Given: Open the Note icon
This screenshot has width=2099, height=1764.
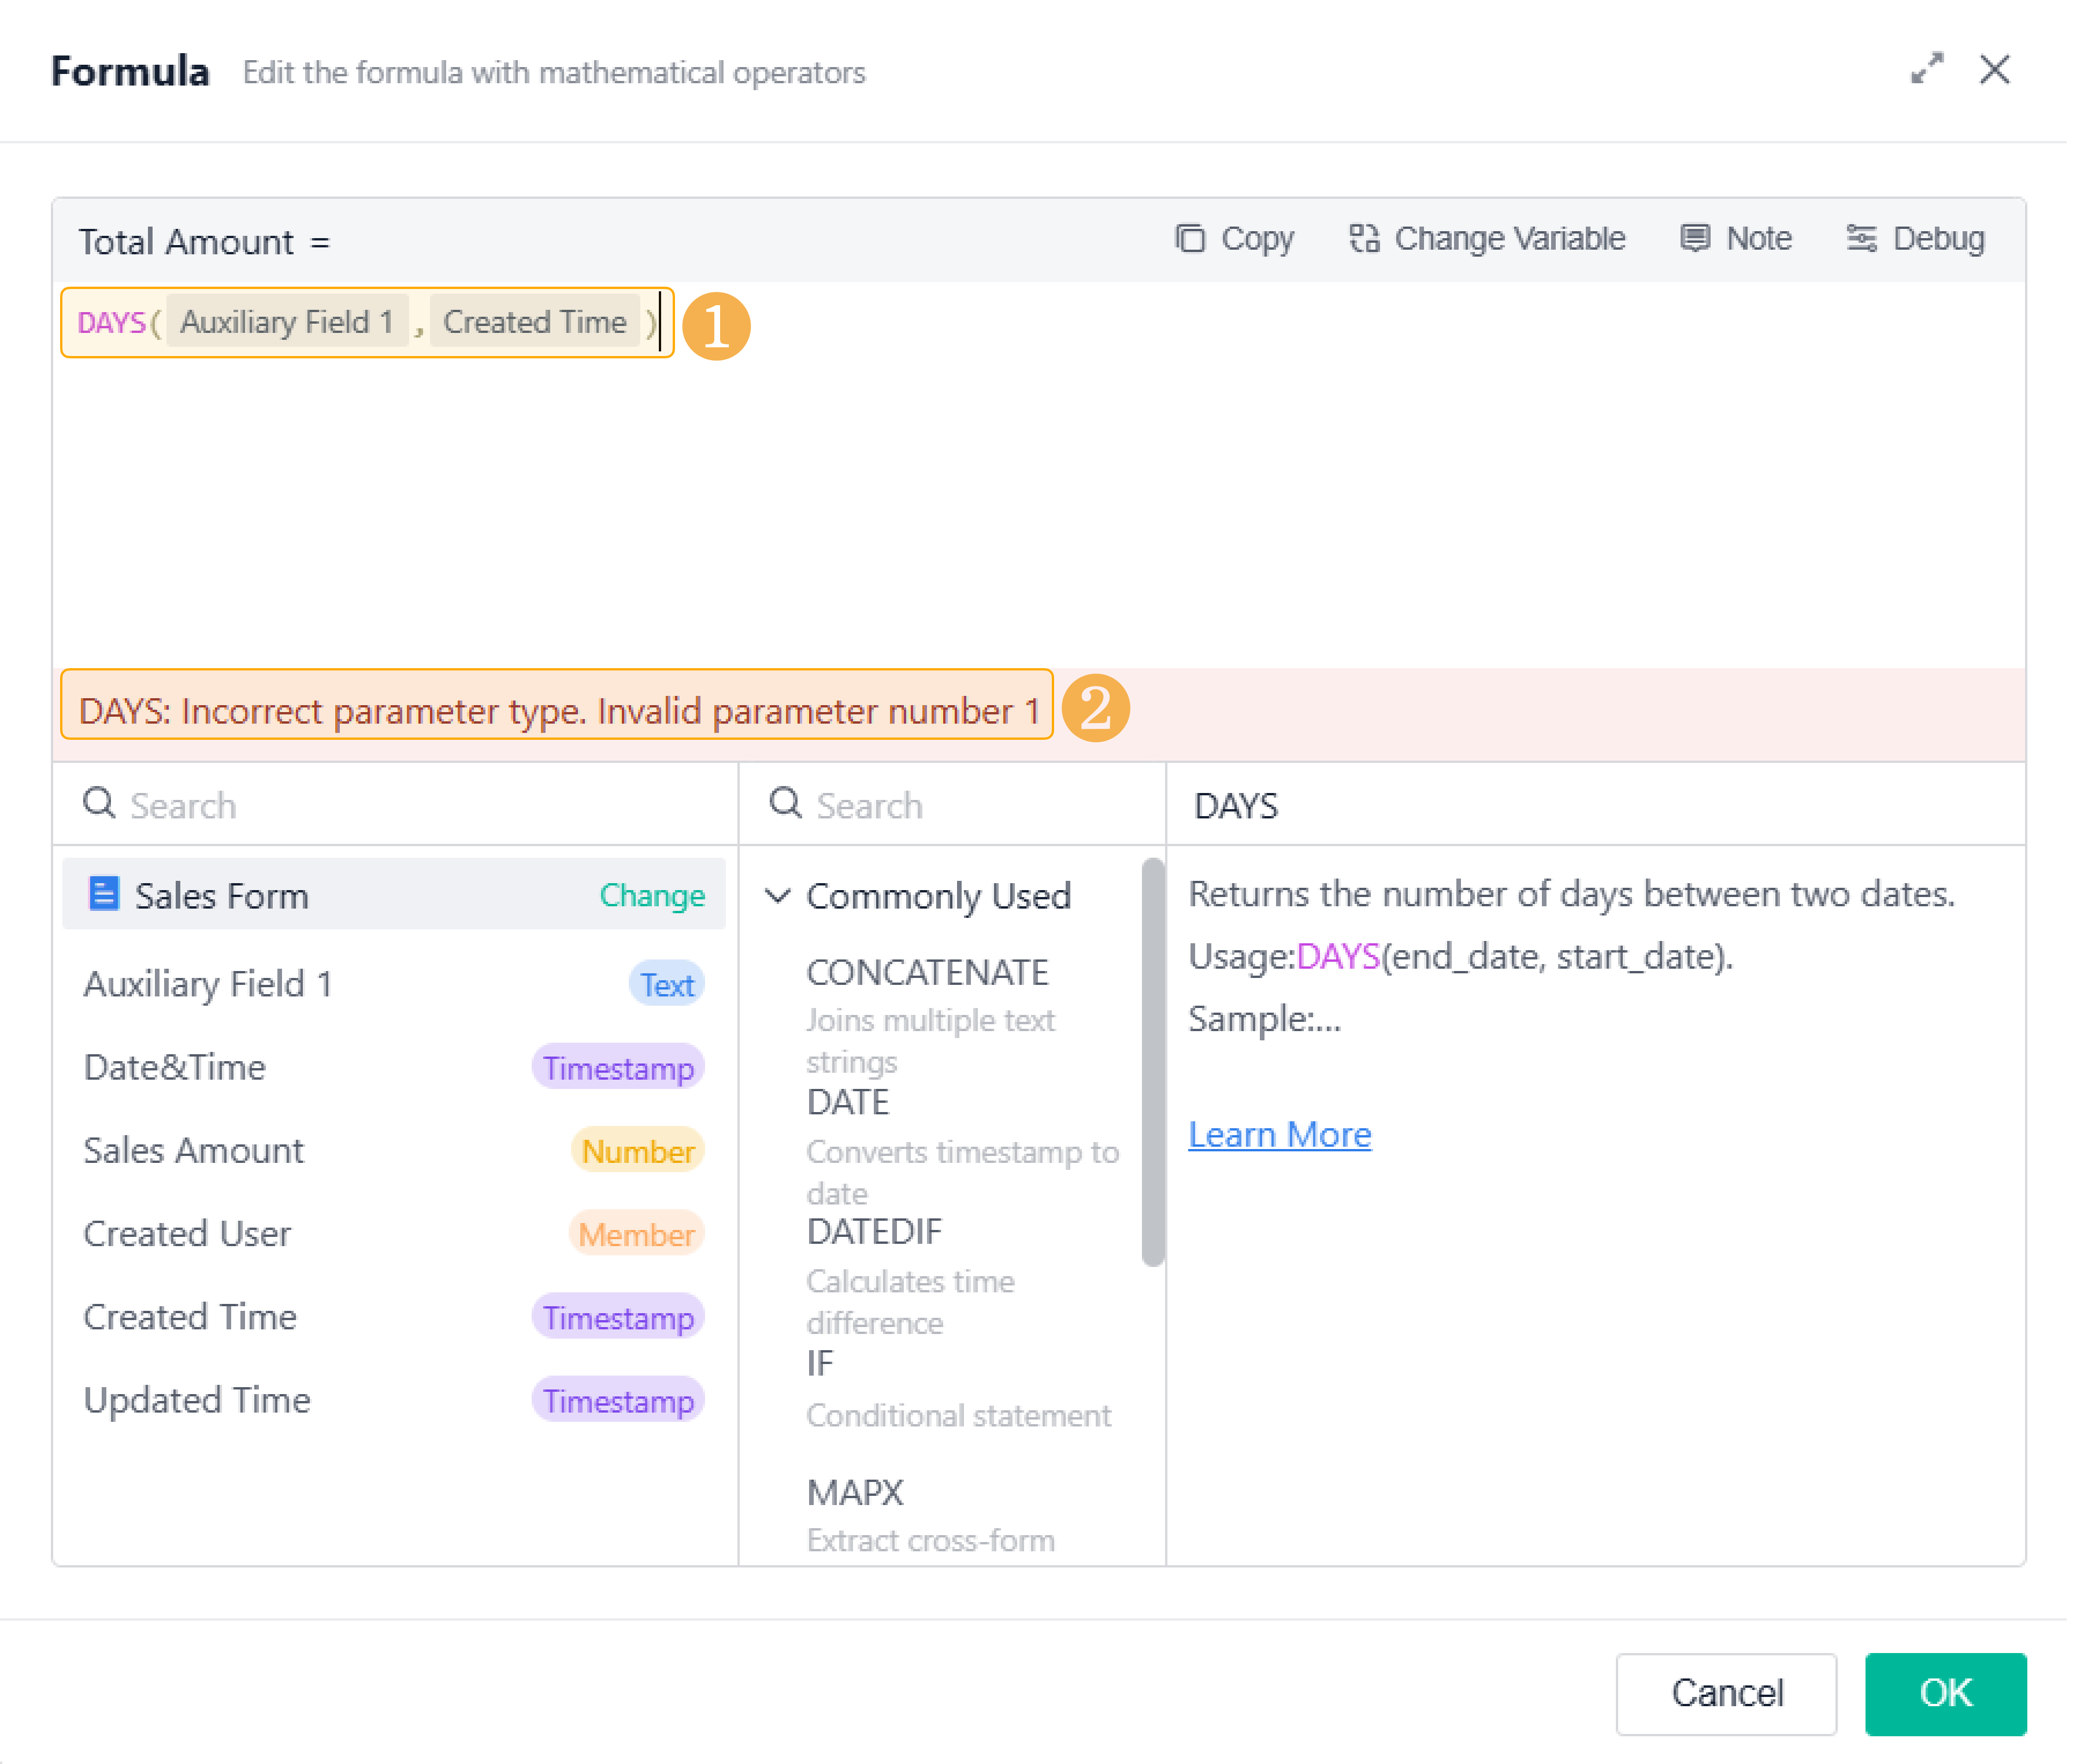Looking at the screenshot, I should tap(1694, 238).
